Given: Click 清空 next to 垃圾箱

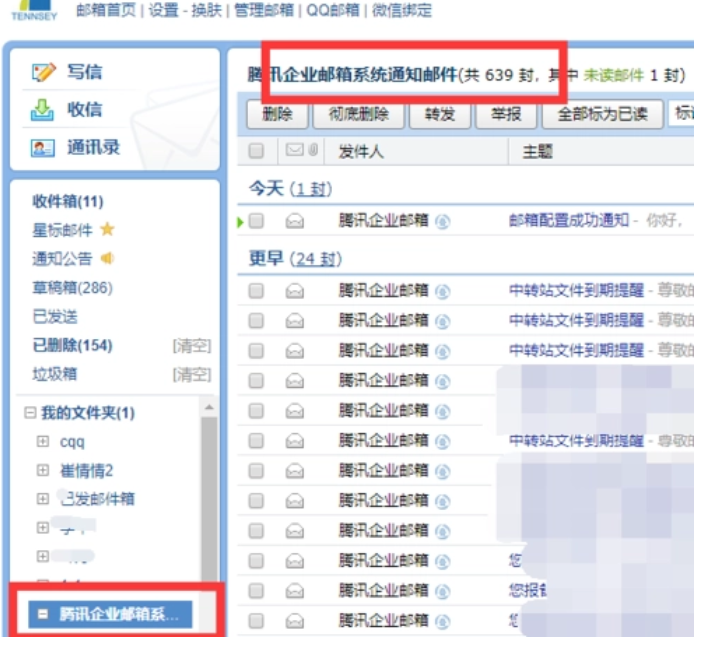Looking at the screenshot, I should pos(192,374).
